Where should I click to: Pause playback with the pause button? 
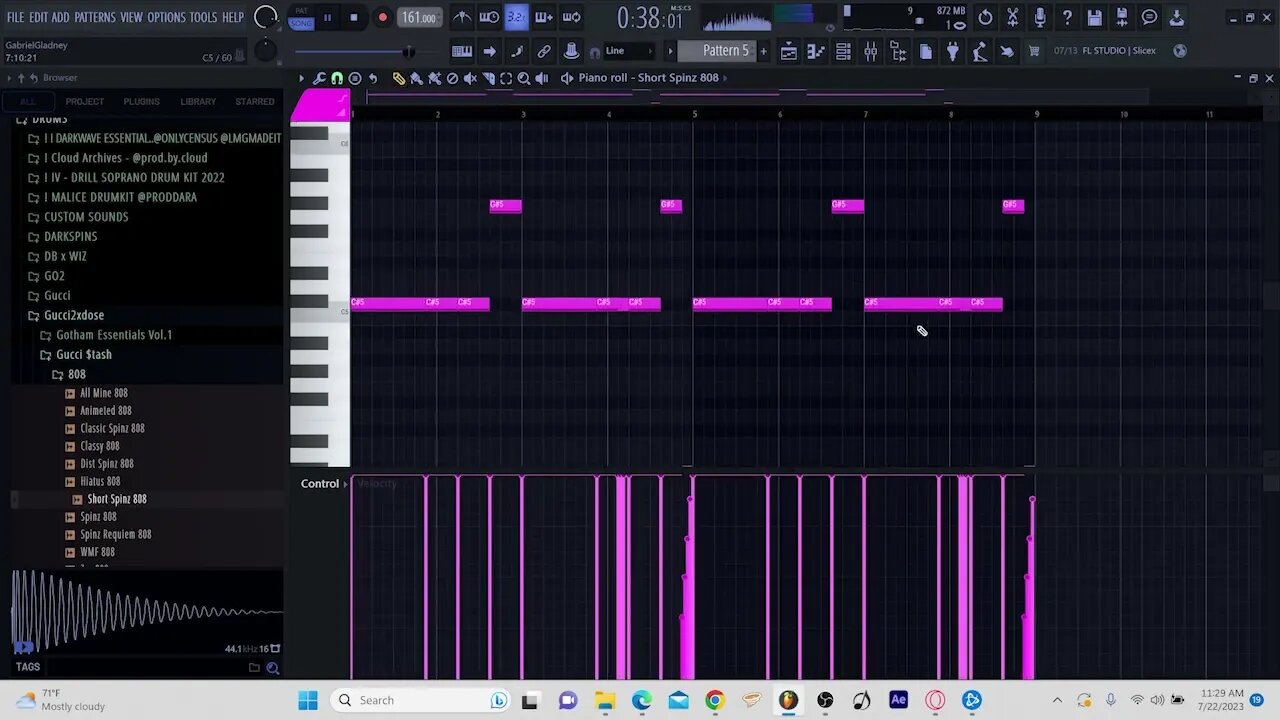[327, 17]
